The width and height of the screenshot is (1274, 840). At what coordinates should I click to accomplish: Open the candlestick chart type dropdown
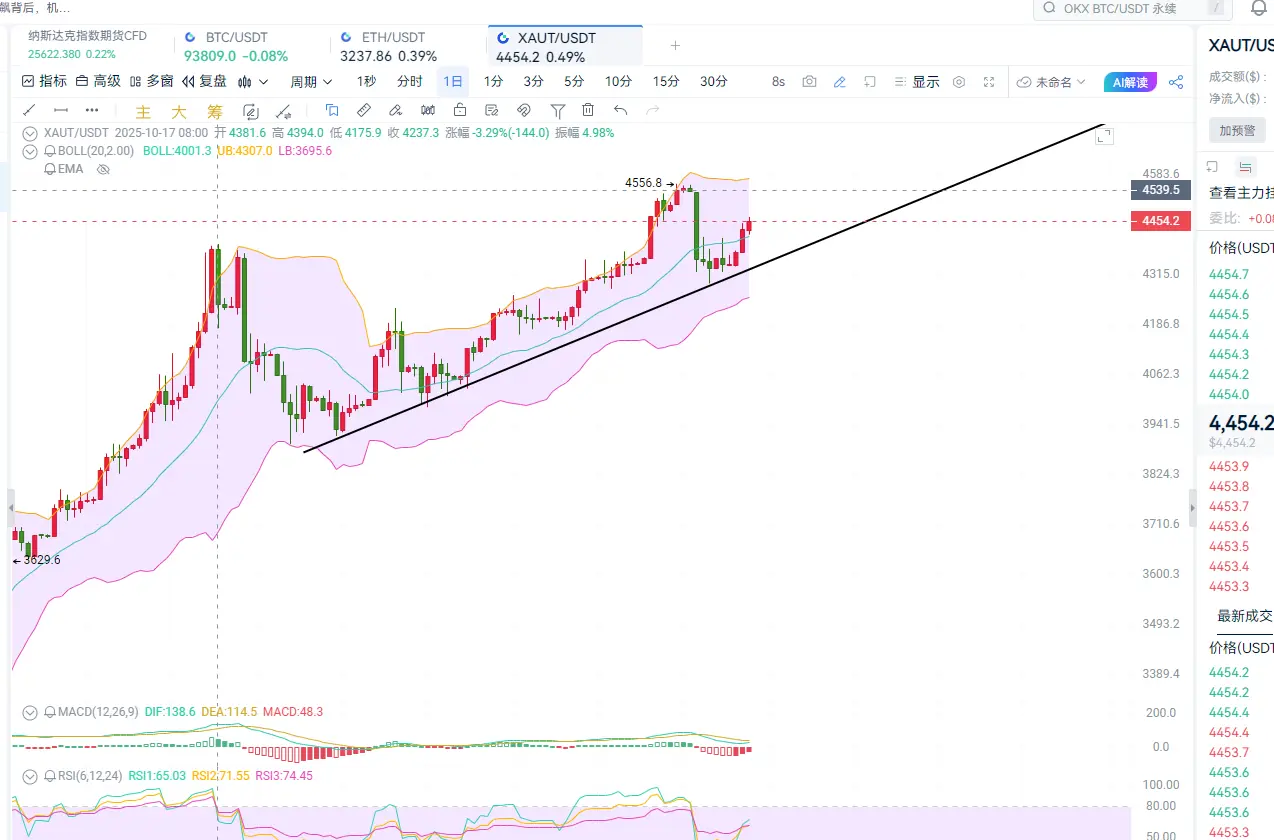point(251,82)
